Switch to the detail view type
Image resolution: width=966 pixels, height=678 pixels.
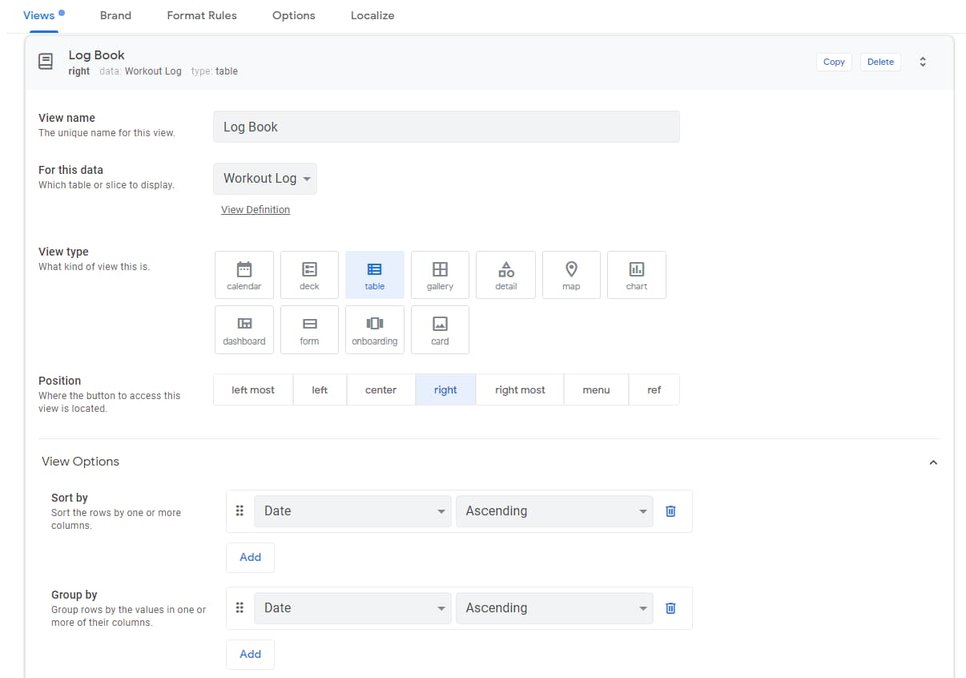pos(505,274)
